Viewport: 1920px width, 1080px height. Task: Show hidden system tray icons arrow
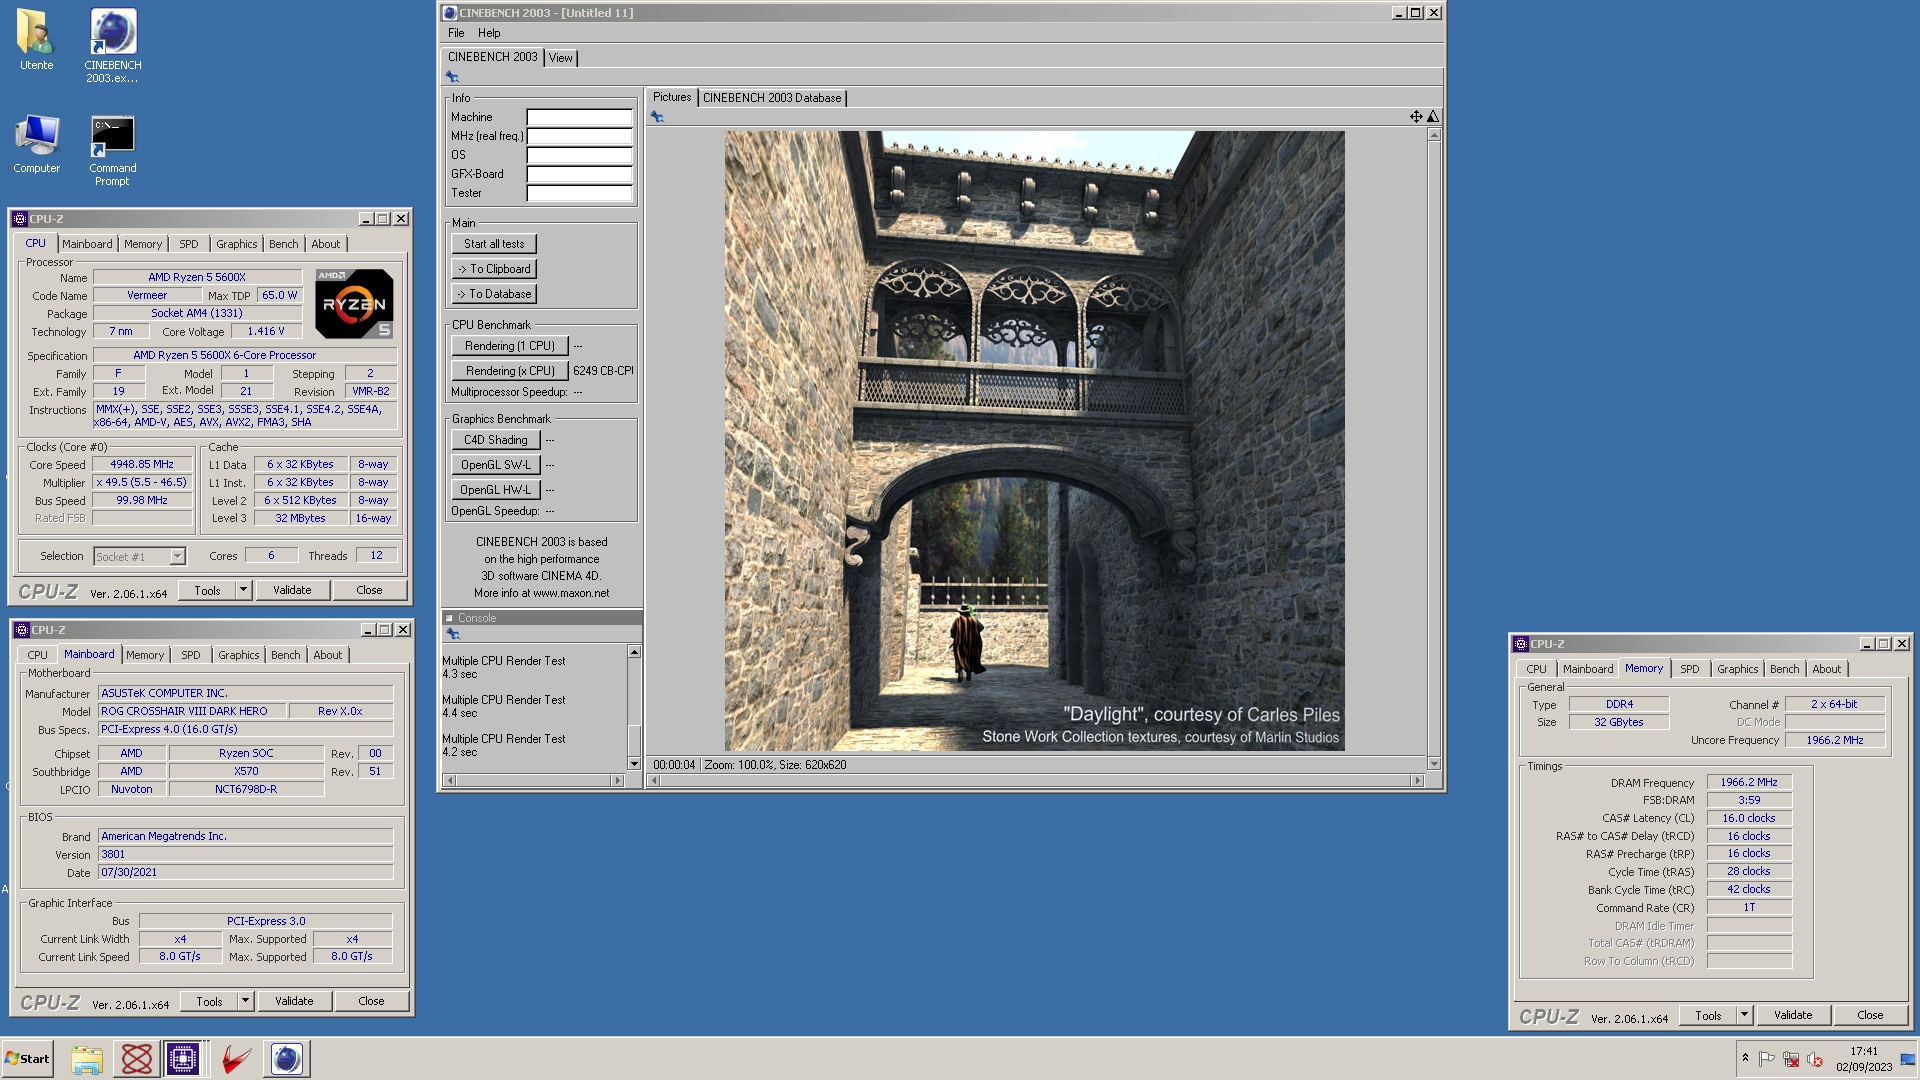coord(1745,1058)
